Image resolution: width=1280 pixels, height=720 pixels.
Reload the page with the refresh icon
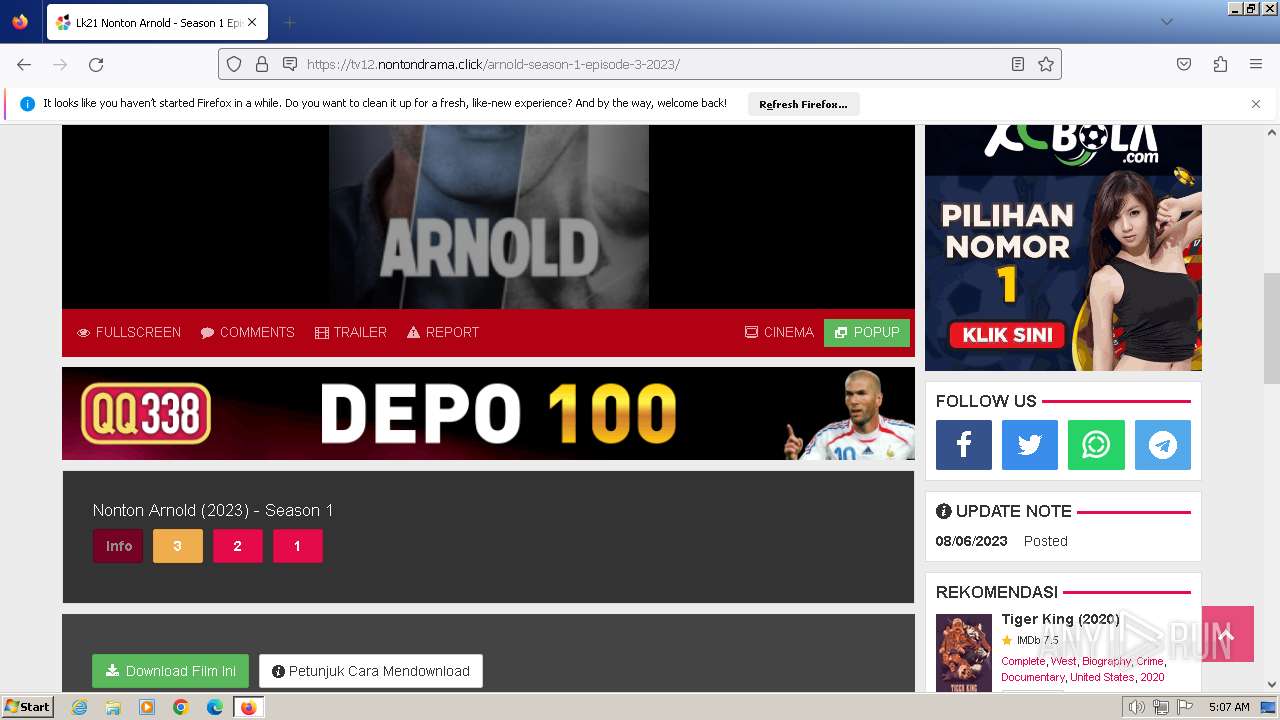click(x=96, y=64)
